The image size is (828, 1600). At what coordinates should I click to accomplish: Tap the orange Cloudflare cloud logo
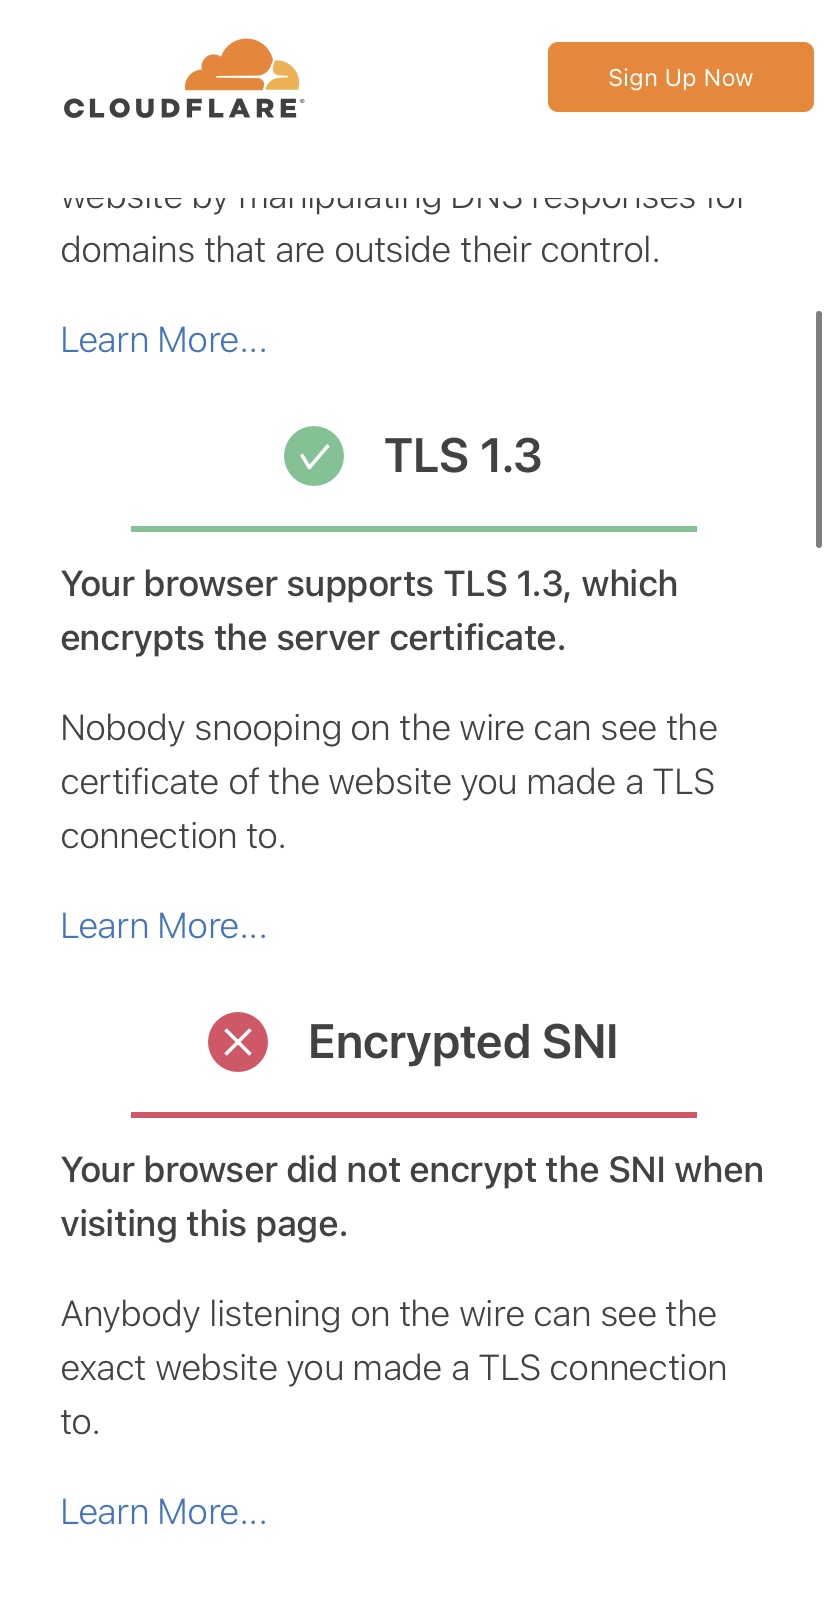[243, 66]
